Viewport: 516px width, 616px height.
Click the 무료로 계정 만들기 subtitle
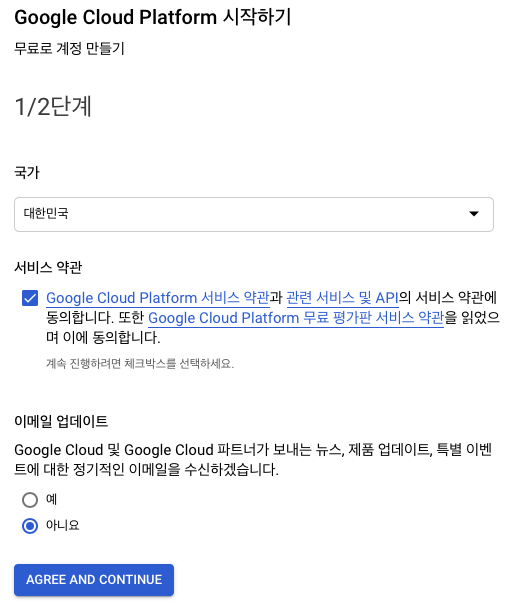(x=69, y=49)
